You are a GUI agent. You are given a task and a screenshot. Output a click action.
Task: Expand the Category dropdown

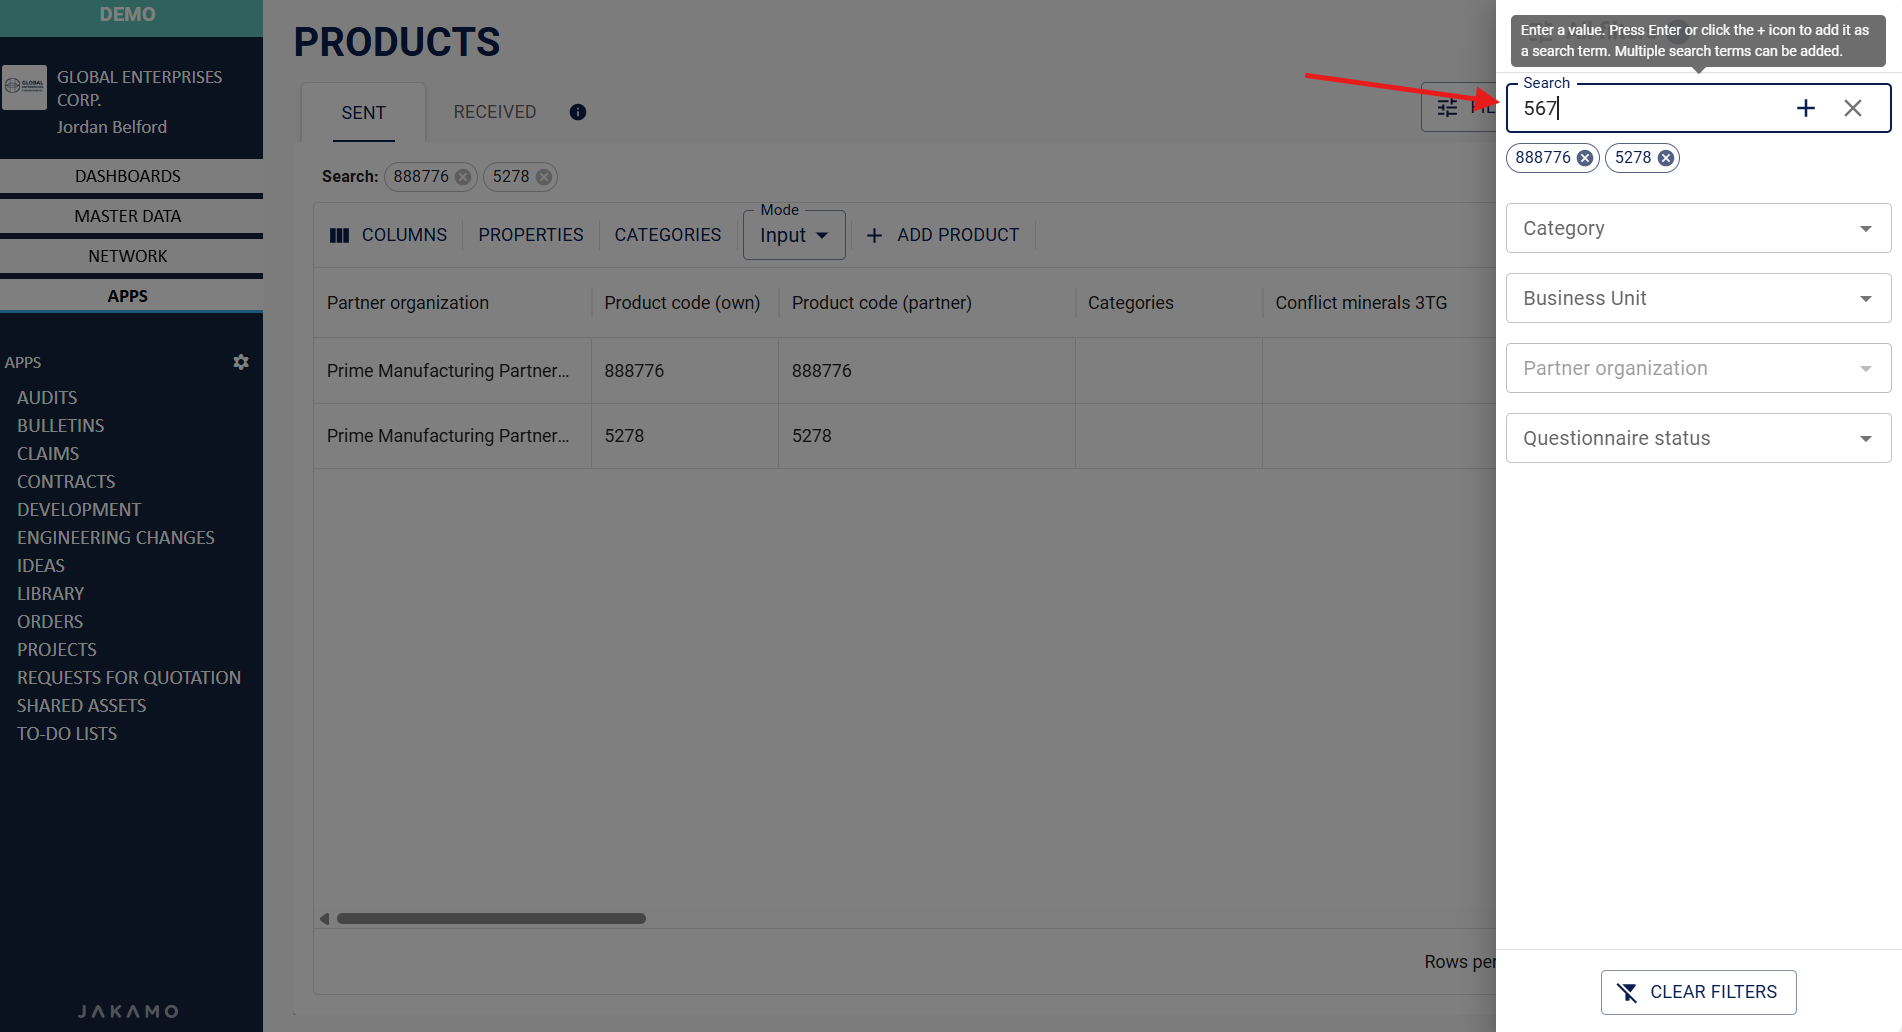click(1697, 228)
